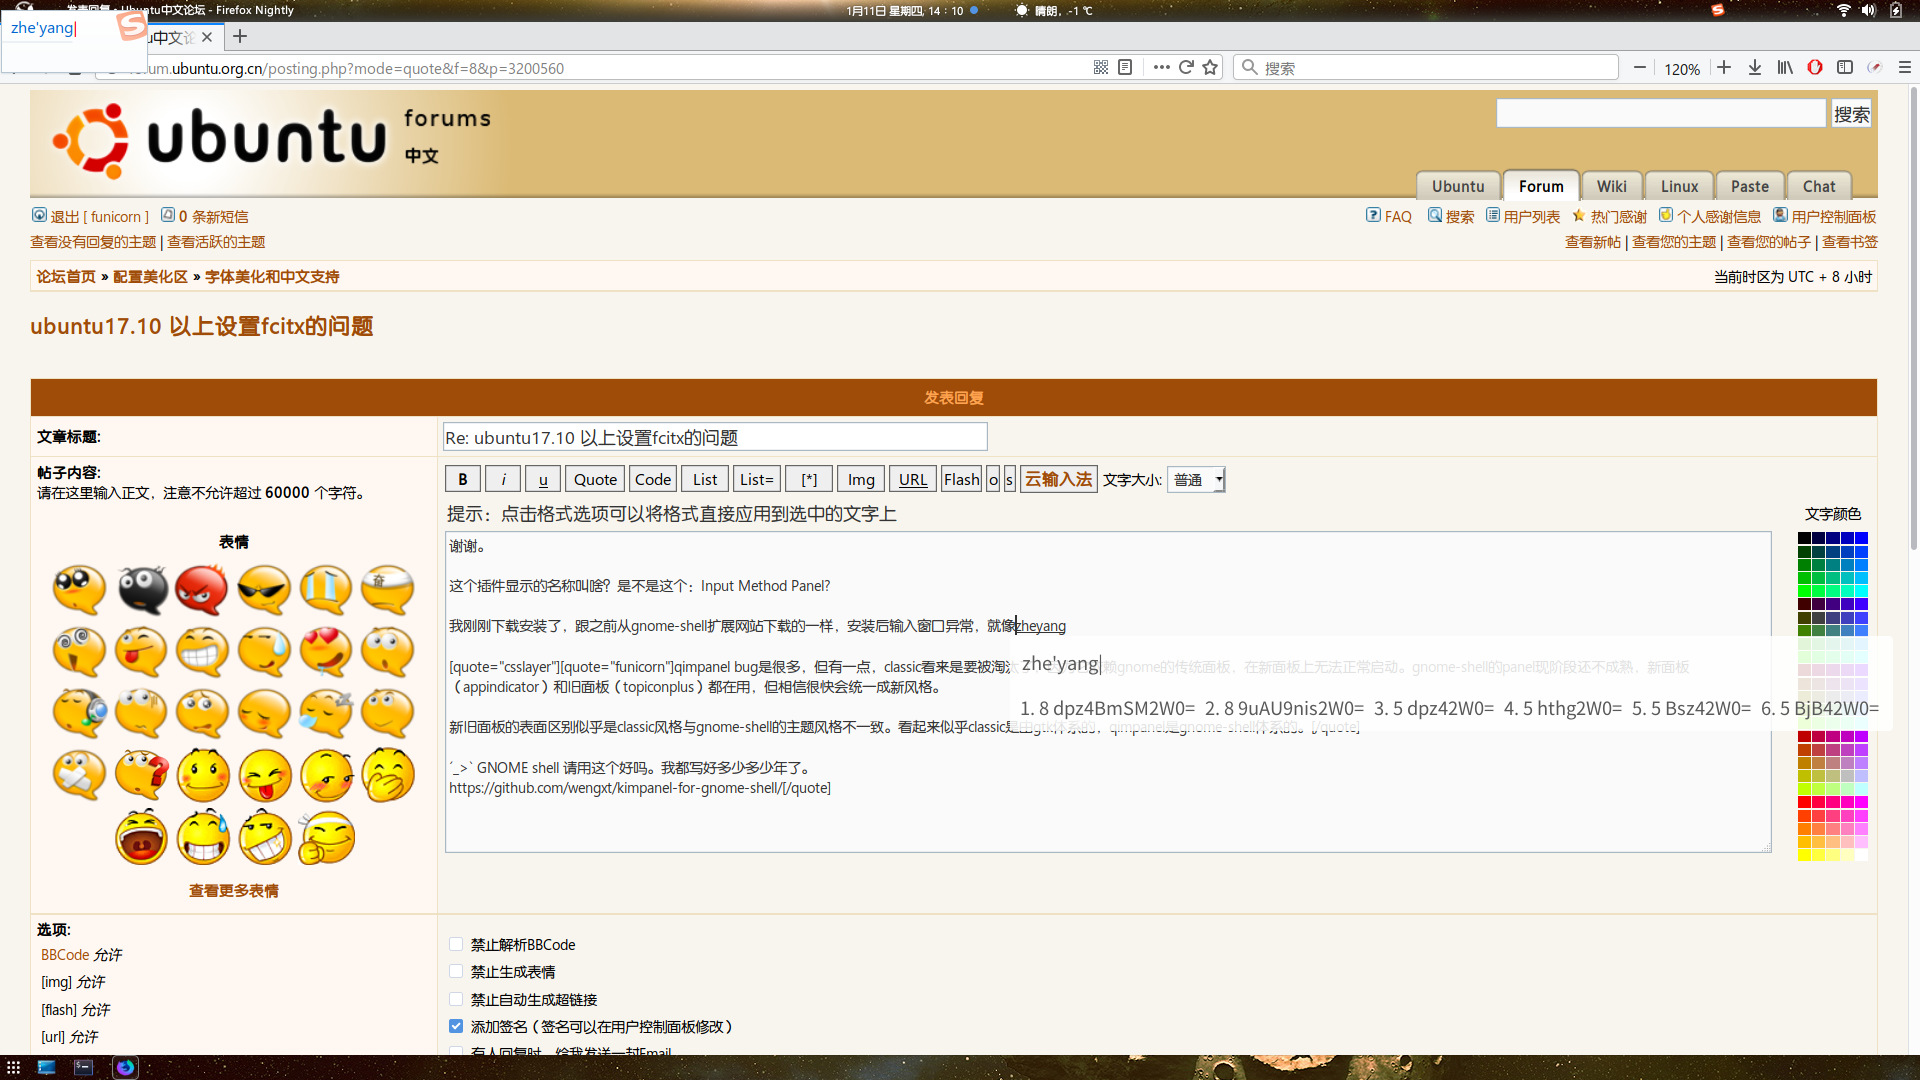Uncheck the 添加签名 checkbox
1920x1080 pixels.
456,1026
